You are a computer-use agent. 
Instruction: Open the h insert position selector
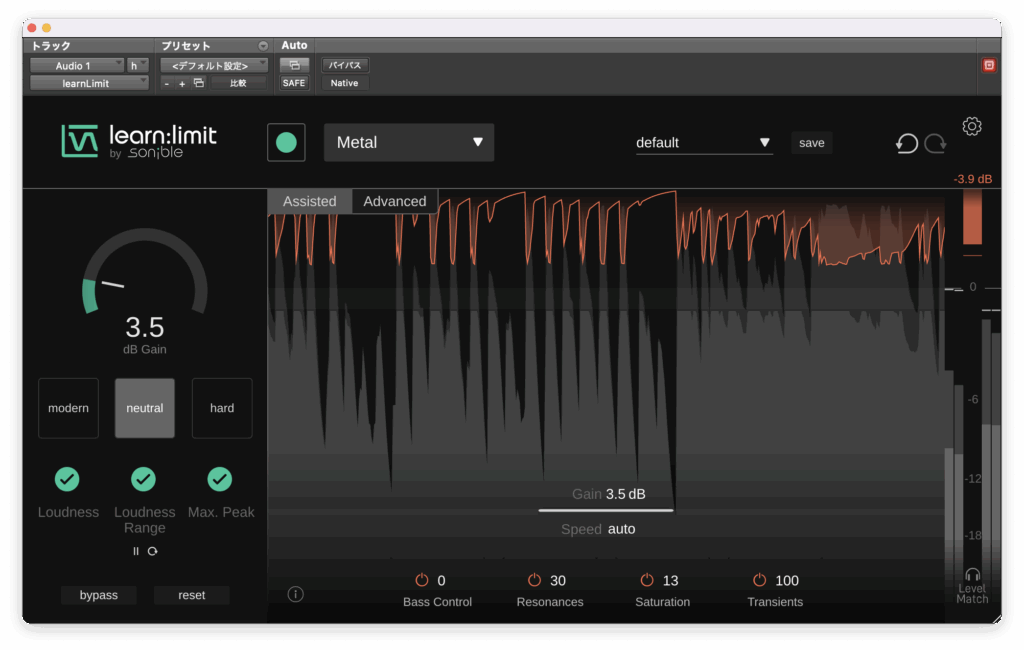point(138,65)
